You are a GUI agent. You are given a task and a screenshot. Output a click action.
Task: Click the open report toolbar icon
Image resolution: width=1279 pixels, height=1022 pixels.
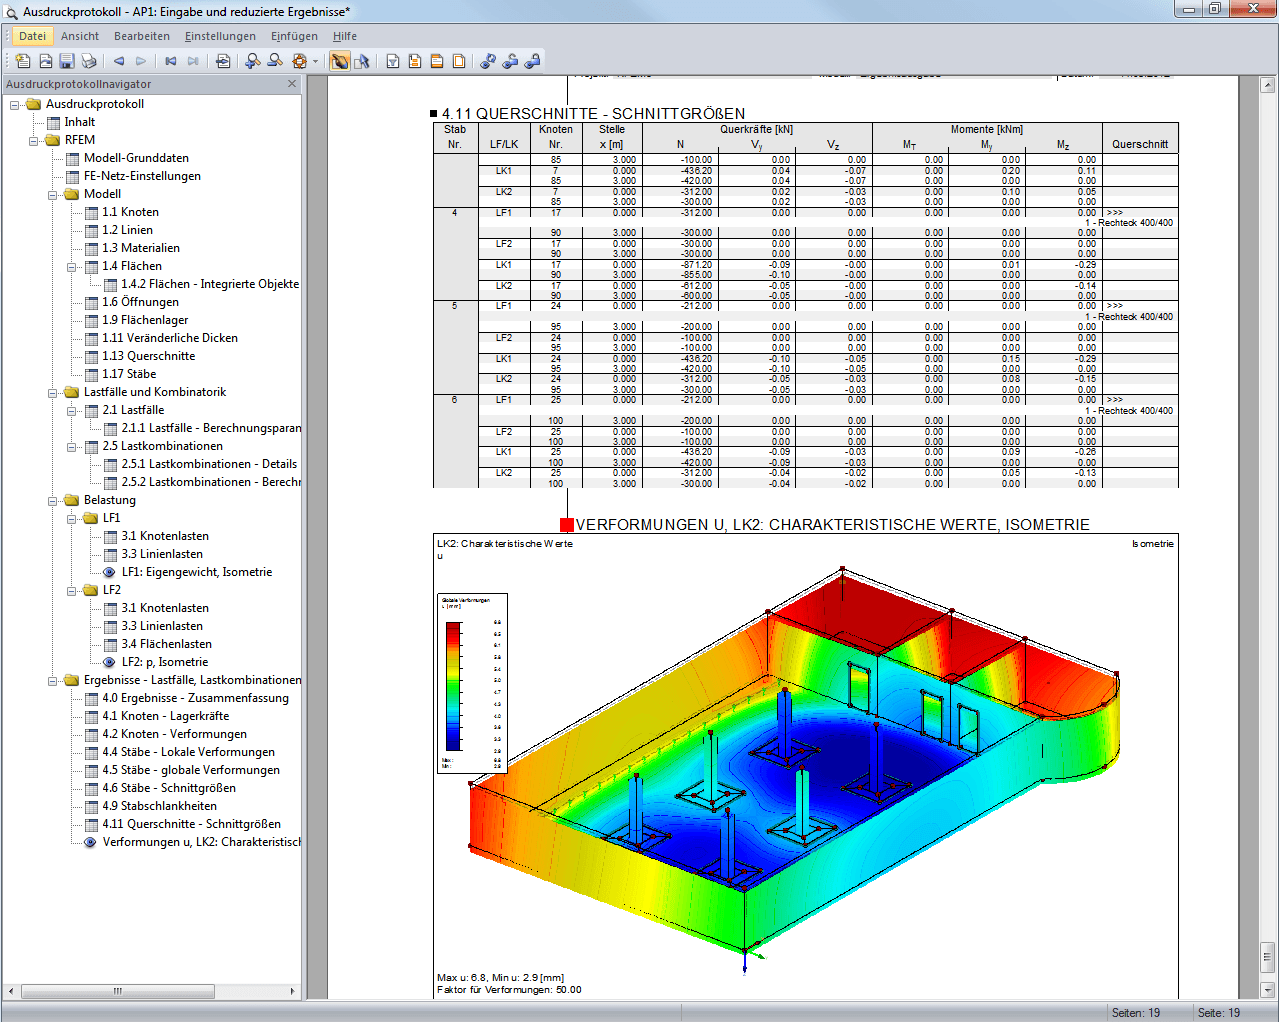[45, 61]
